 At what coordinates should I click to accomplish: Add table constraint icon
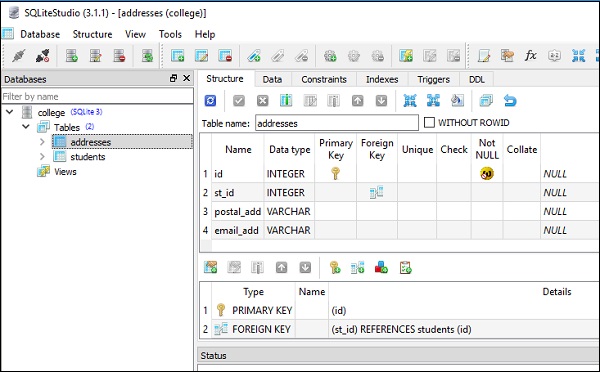tap(210, 267)
